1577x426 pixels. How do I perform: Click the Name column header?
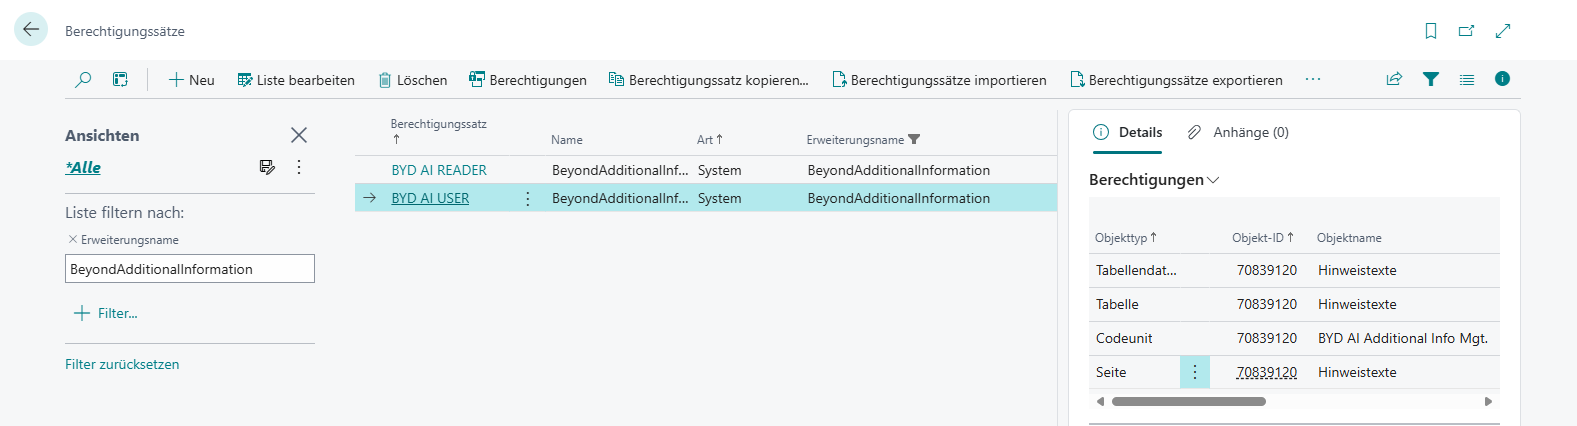click(567, 140)
